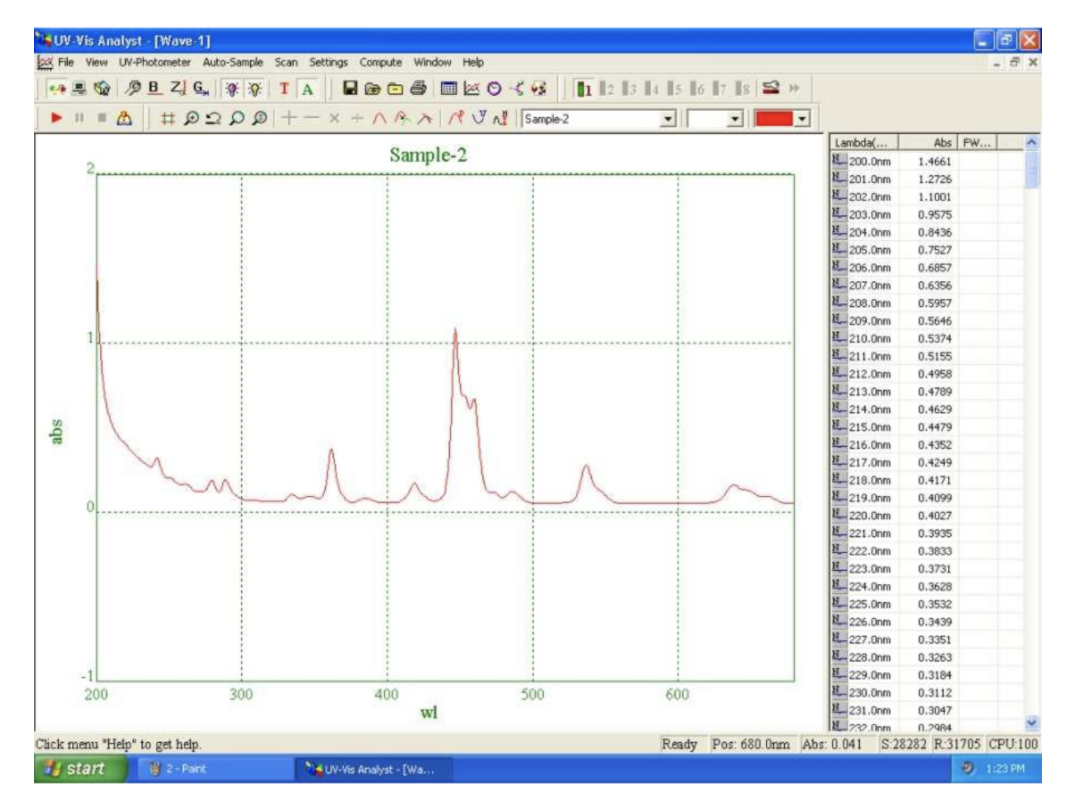Click the Abs column header
The width and height of the screenshot is (1066, 800).
pos(928,143)
